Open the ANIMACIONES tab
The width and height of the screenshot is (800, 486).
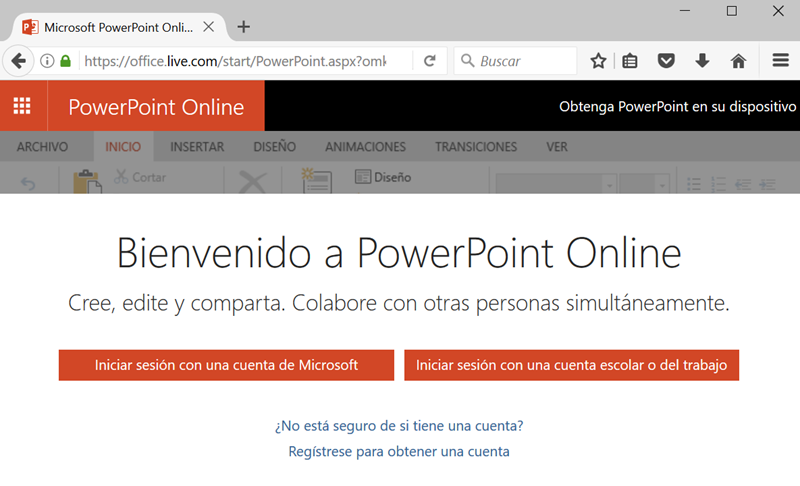365,147
